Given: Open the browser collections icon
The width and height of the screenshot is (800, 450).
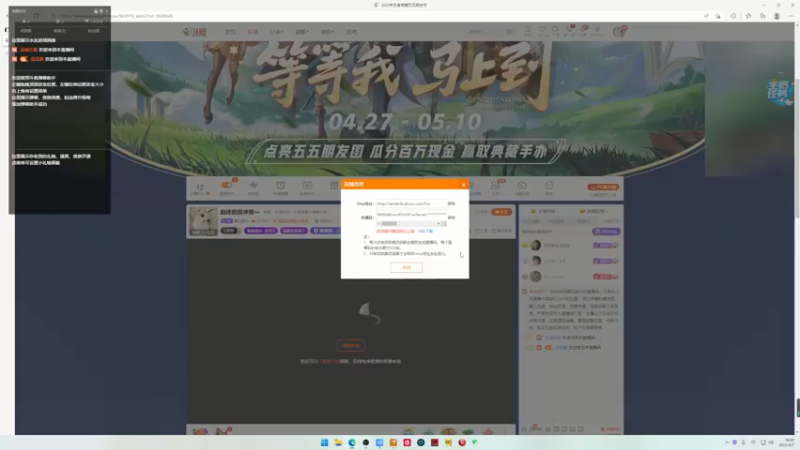Looking at the screenshot, I should tap(763, 16).
